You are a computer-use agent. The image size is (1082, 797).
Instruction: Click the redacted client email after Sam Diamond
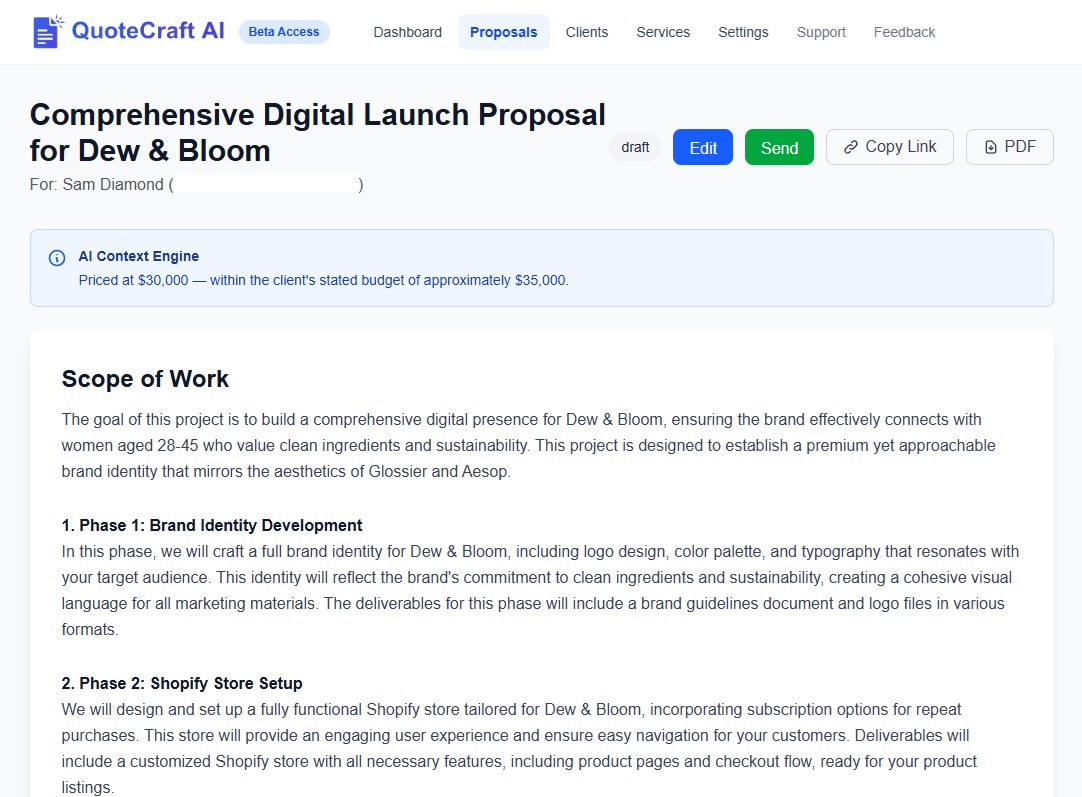click(266, 185)
